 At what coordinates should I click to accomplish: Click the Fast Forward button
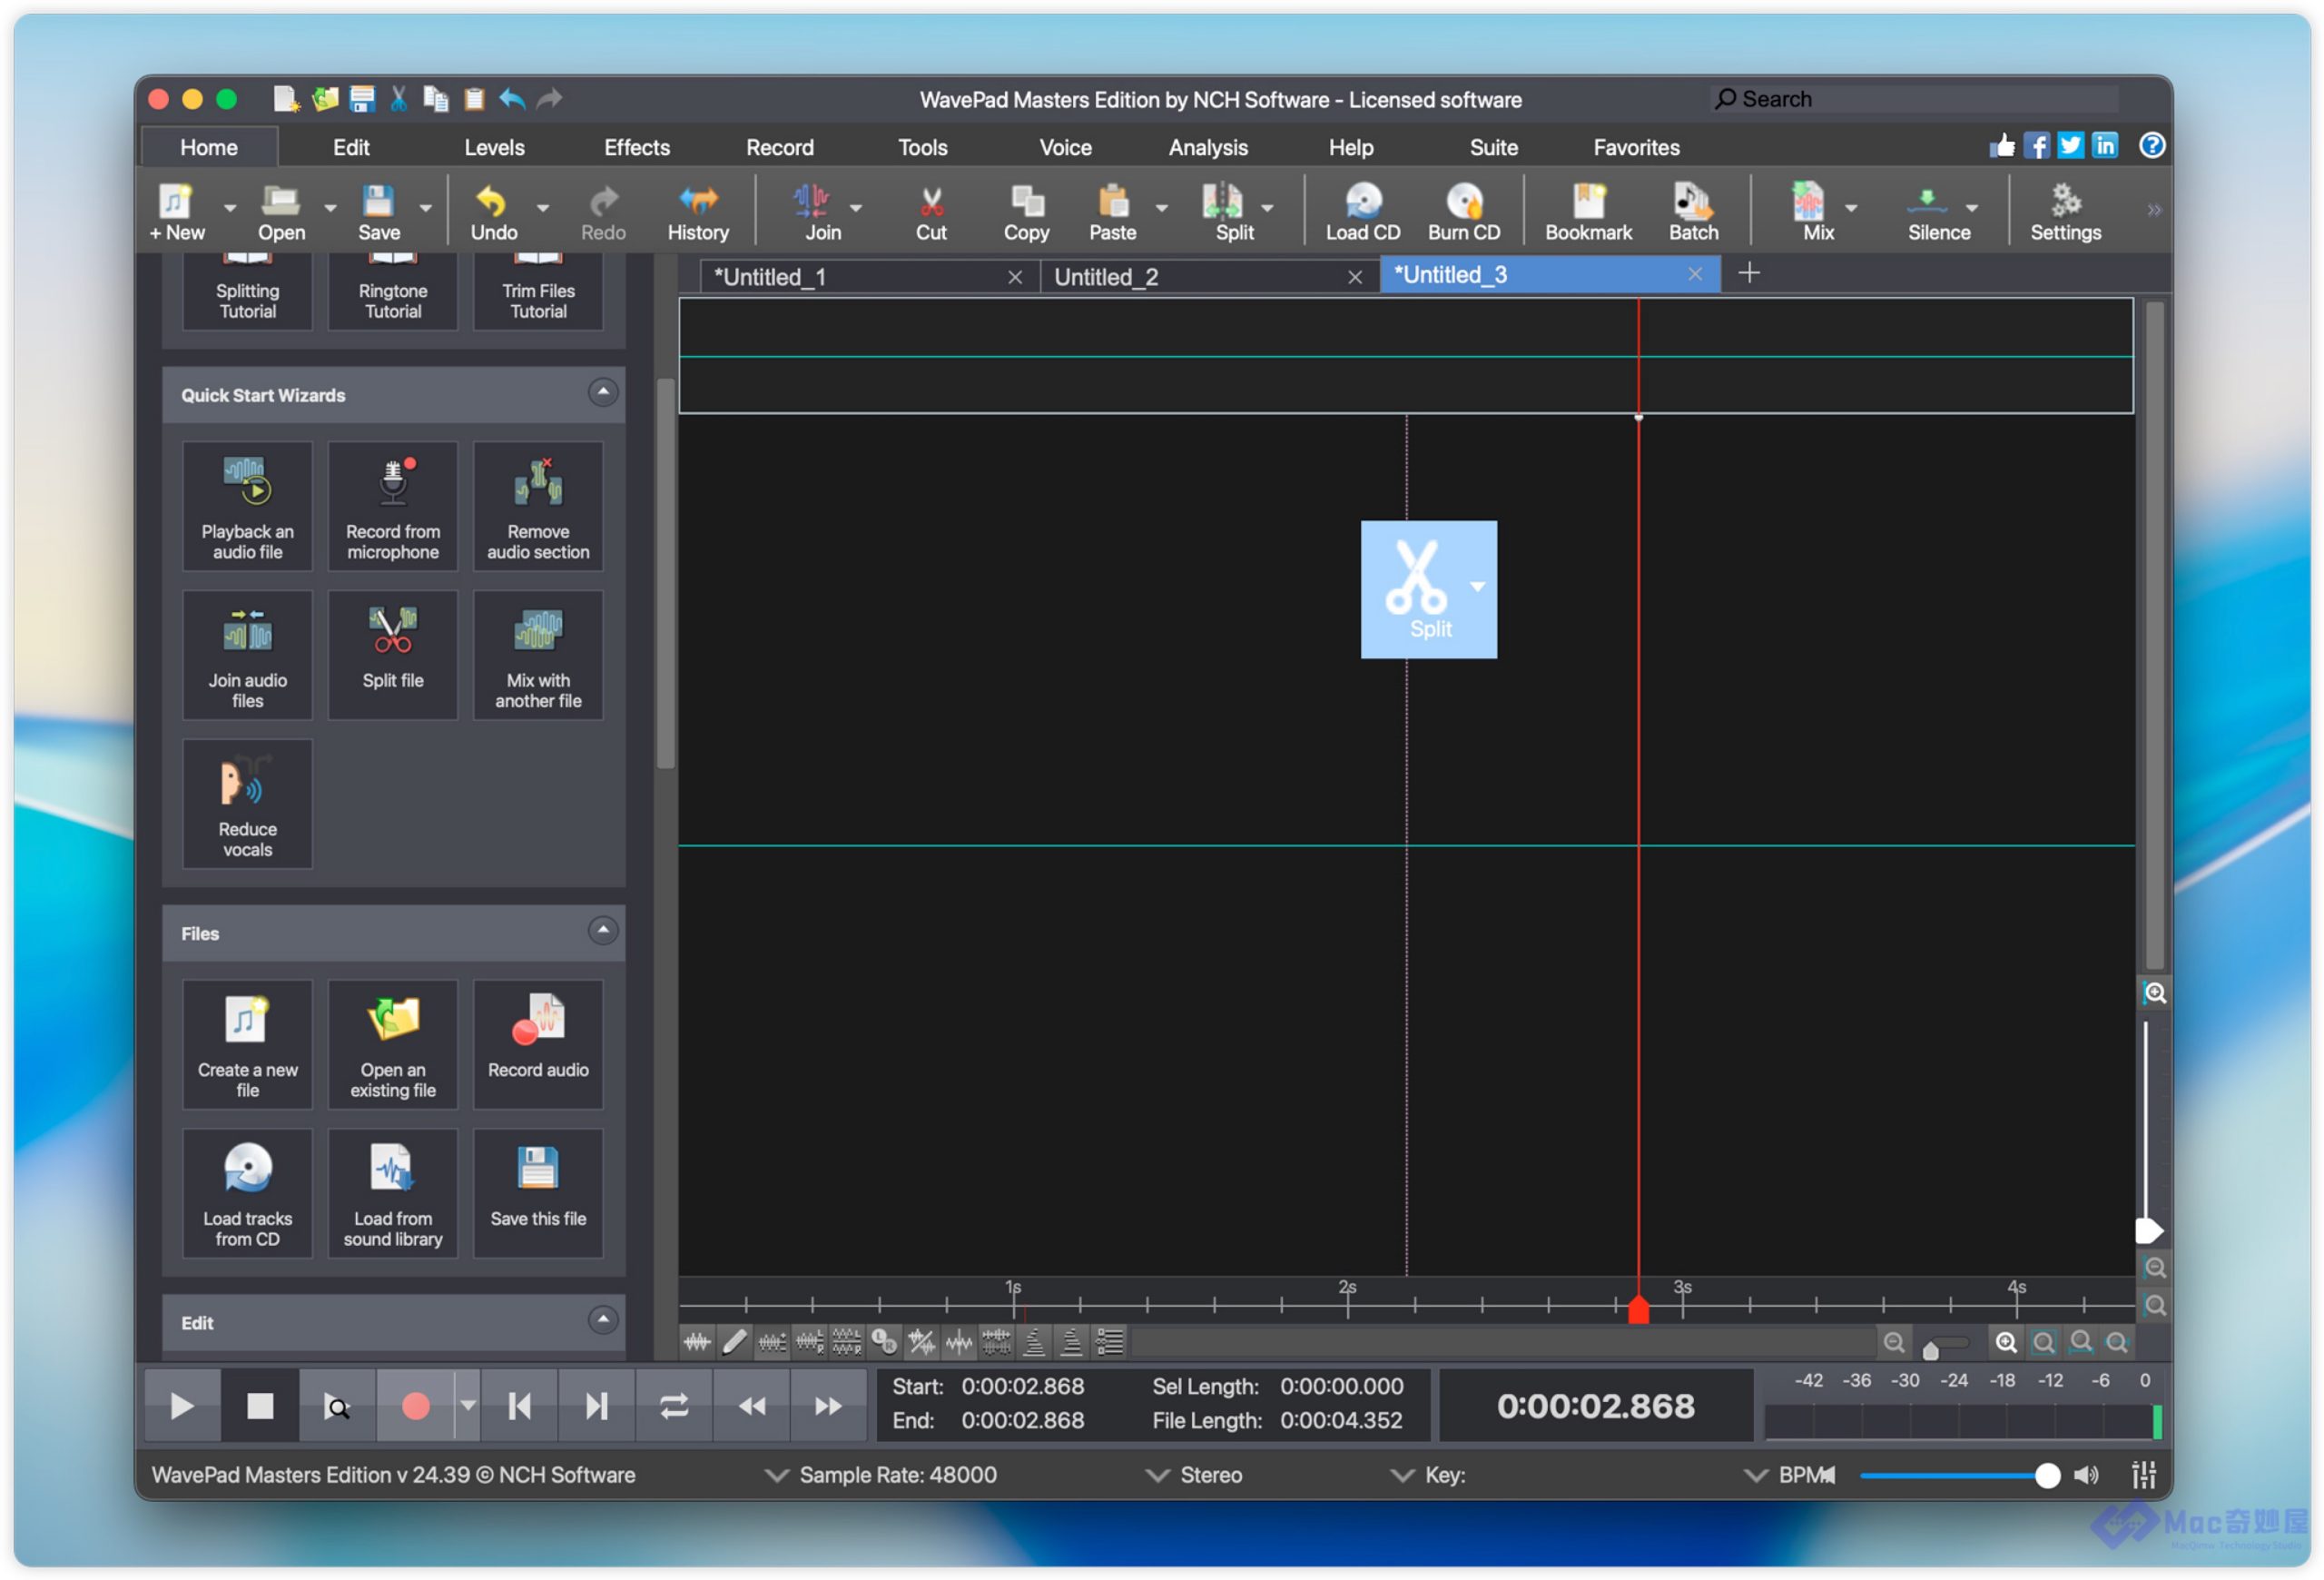(829, 1406)
